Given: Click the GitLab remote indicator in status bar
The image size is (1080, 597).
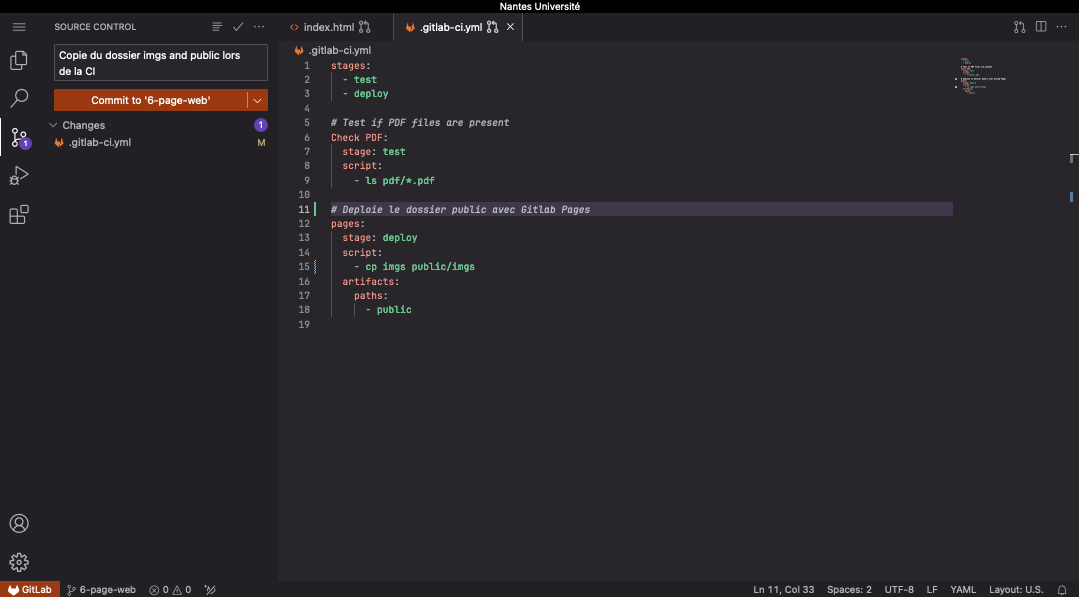Looking at the screenshot, I should pyautogui.click(x=30, y=589).
